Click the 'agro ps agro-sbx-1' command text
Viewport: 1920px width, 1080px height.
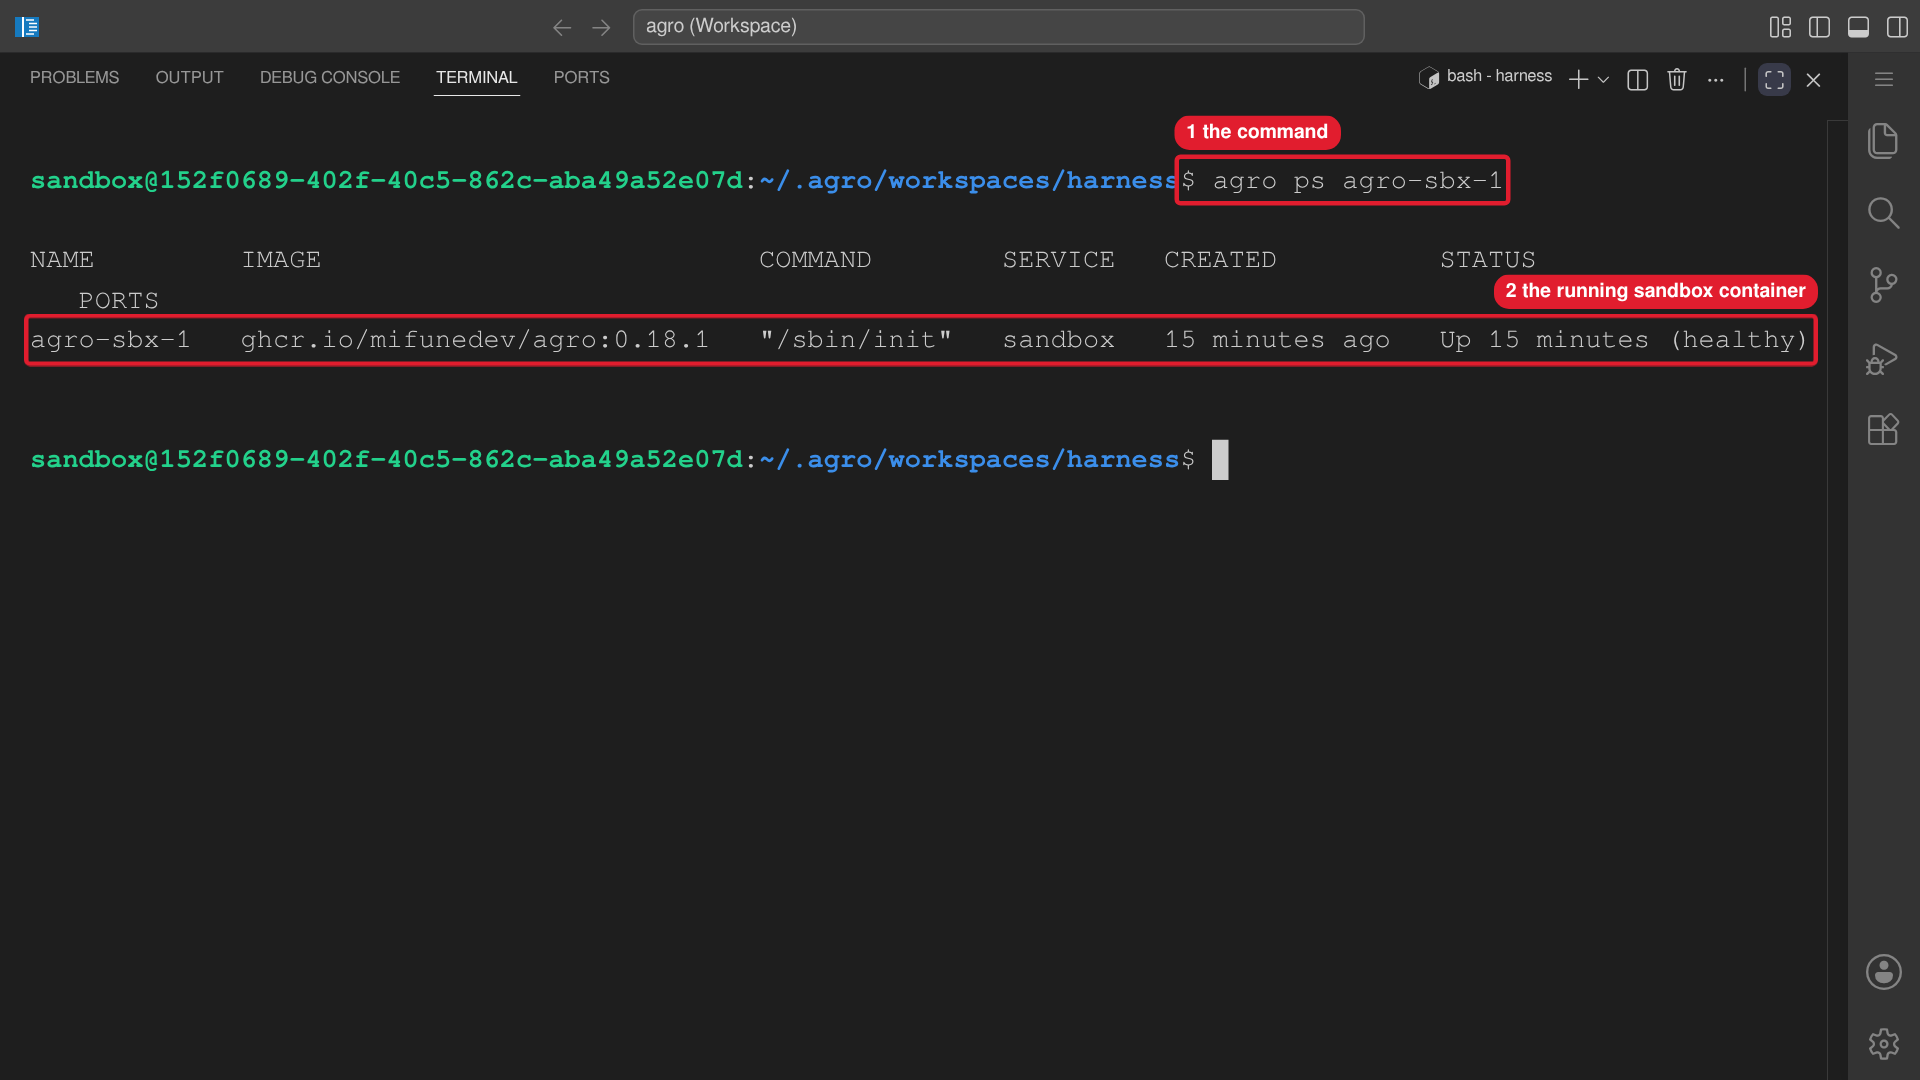(x=1357, y=181)
